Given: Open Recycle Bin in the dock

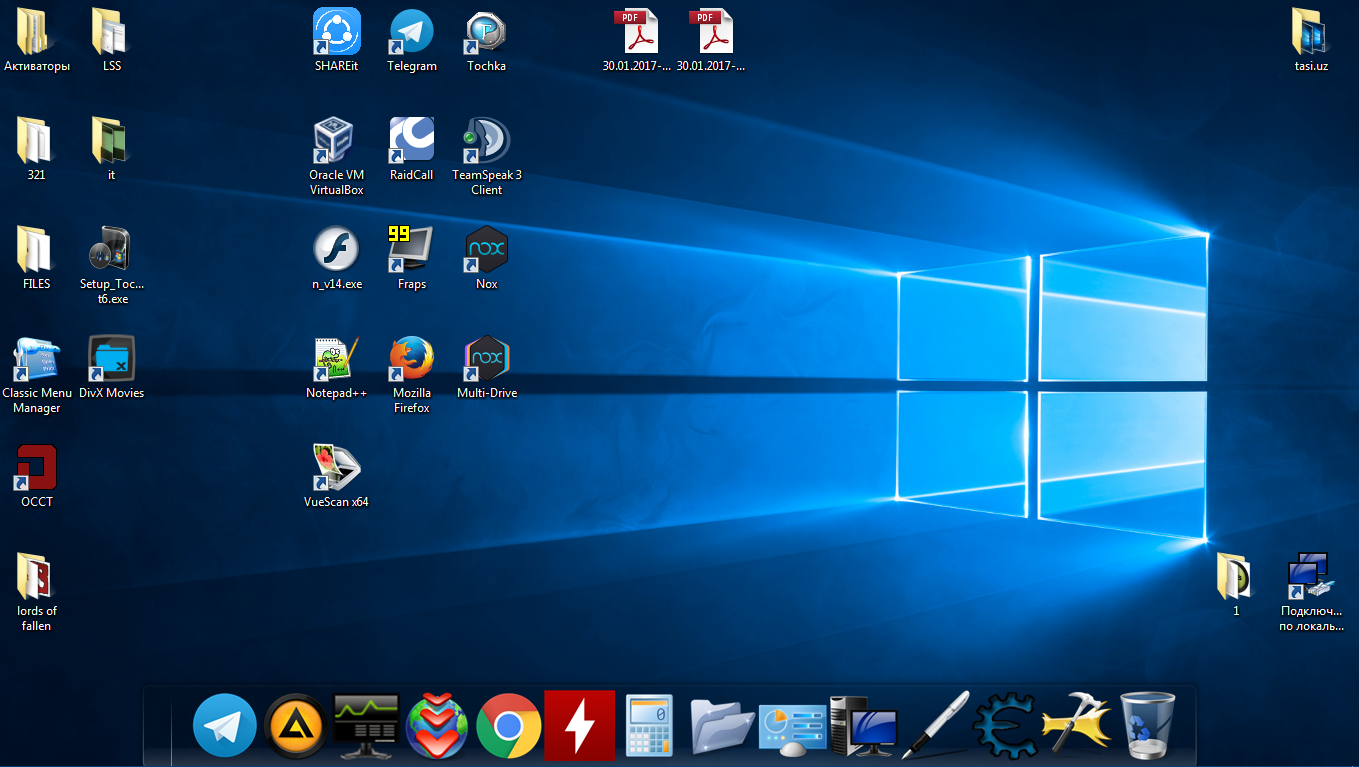Looking at the screenshot, I should pyautogui.click(x=1147, y=726).
